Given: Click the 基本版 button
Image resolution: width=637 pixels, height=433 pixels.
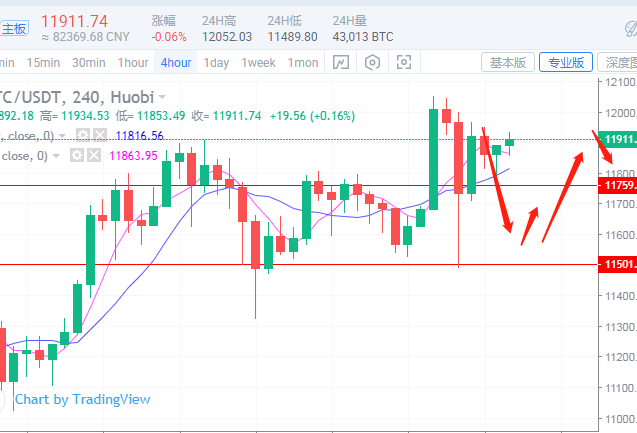Looking at the screenshot, I should coord(508,63).
